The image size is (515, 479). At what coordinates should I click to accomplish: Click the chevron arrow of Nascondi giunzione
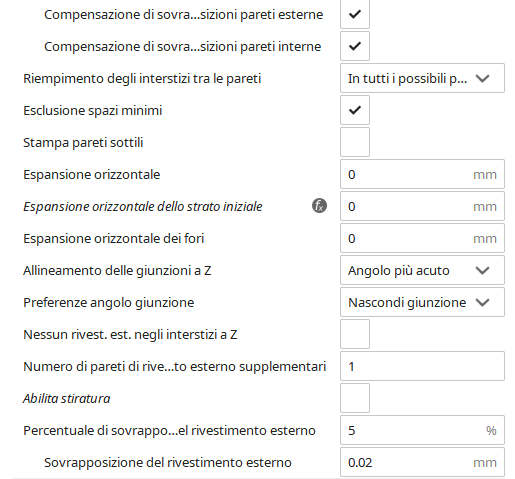coord(482,302)
